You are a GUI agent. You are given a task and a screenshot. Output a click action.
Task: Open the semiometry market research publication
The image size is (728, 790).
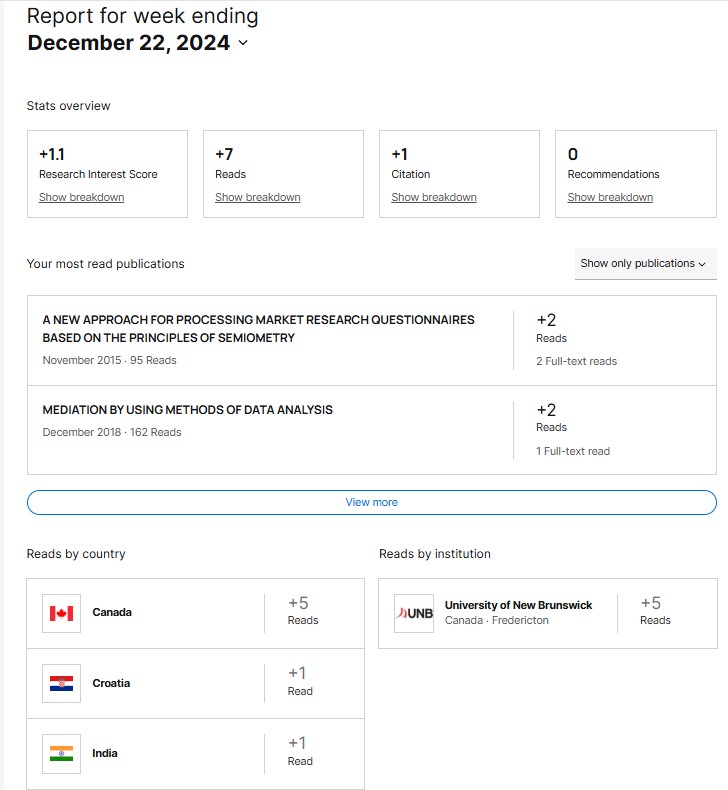[x=258, y=329]
